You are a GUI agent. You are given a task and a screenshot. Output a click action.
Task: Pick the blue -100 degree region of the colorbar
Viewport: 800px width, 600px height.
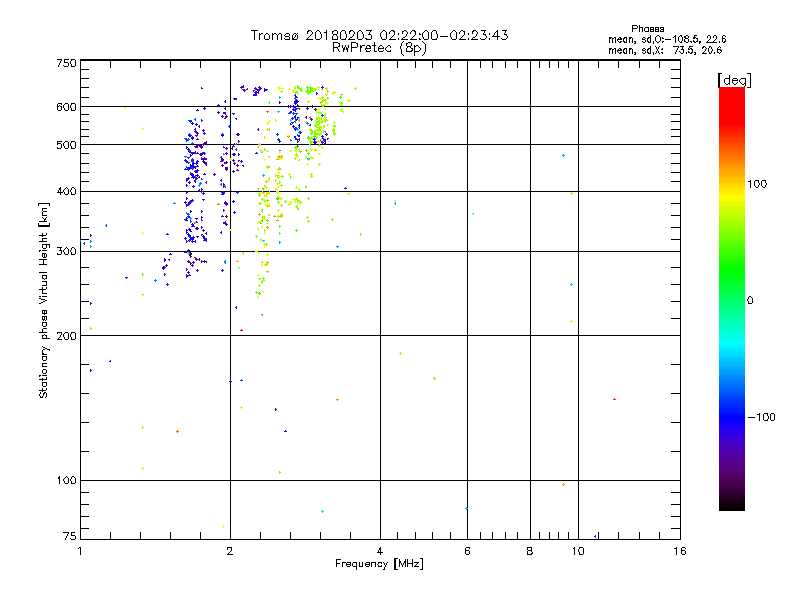point(732,416)
